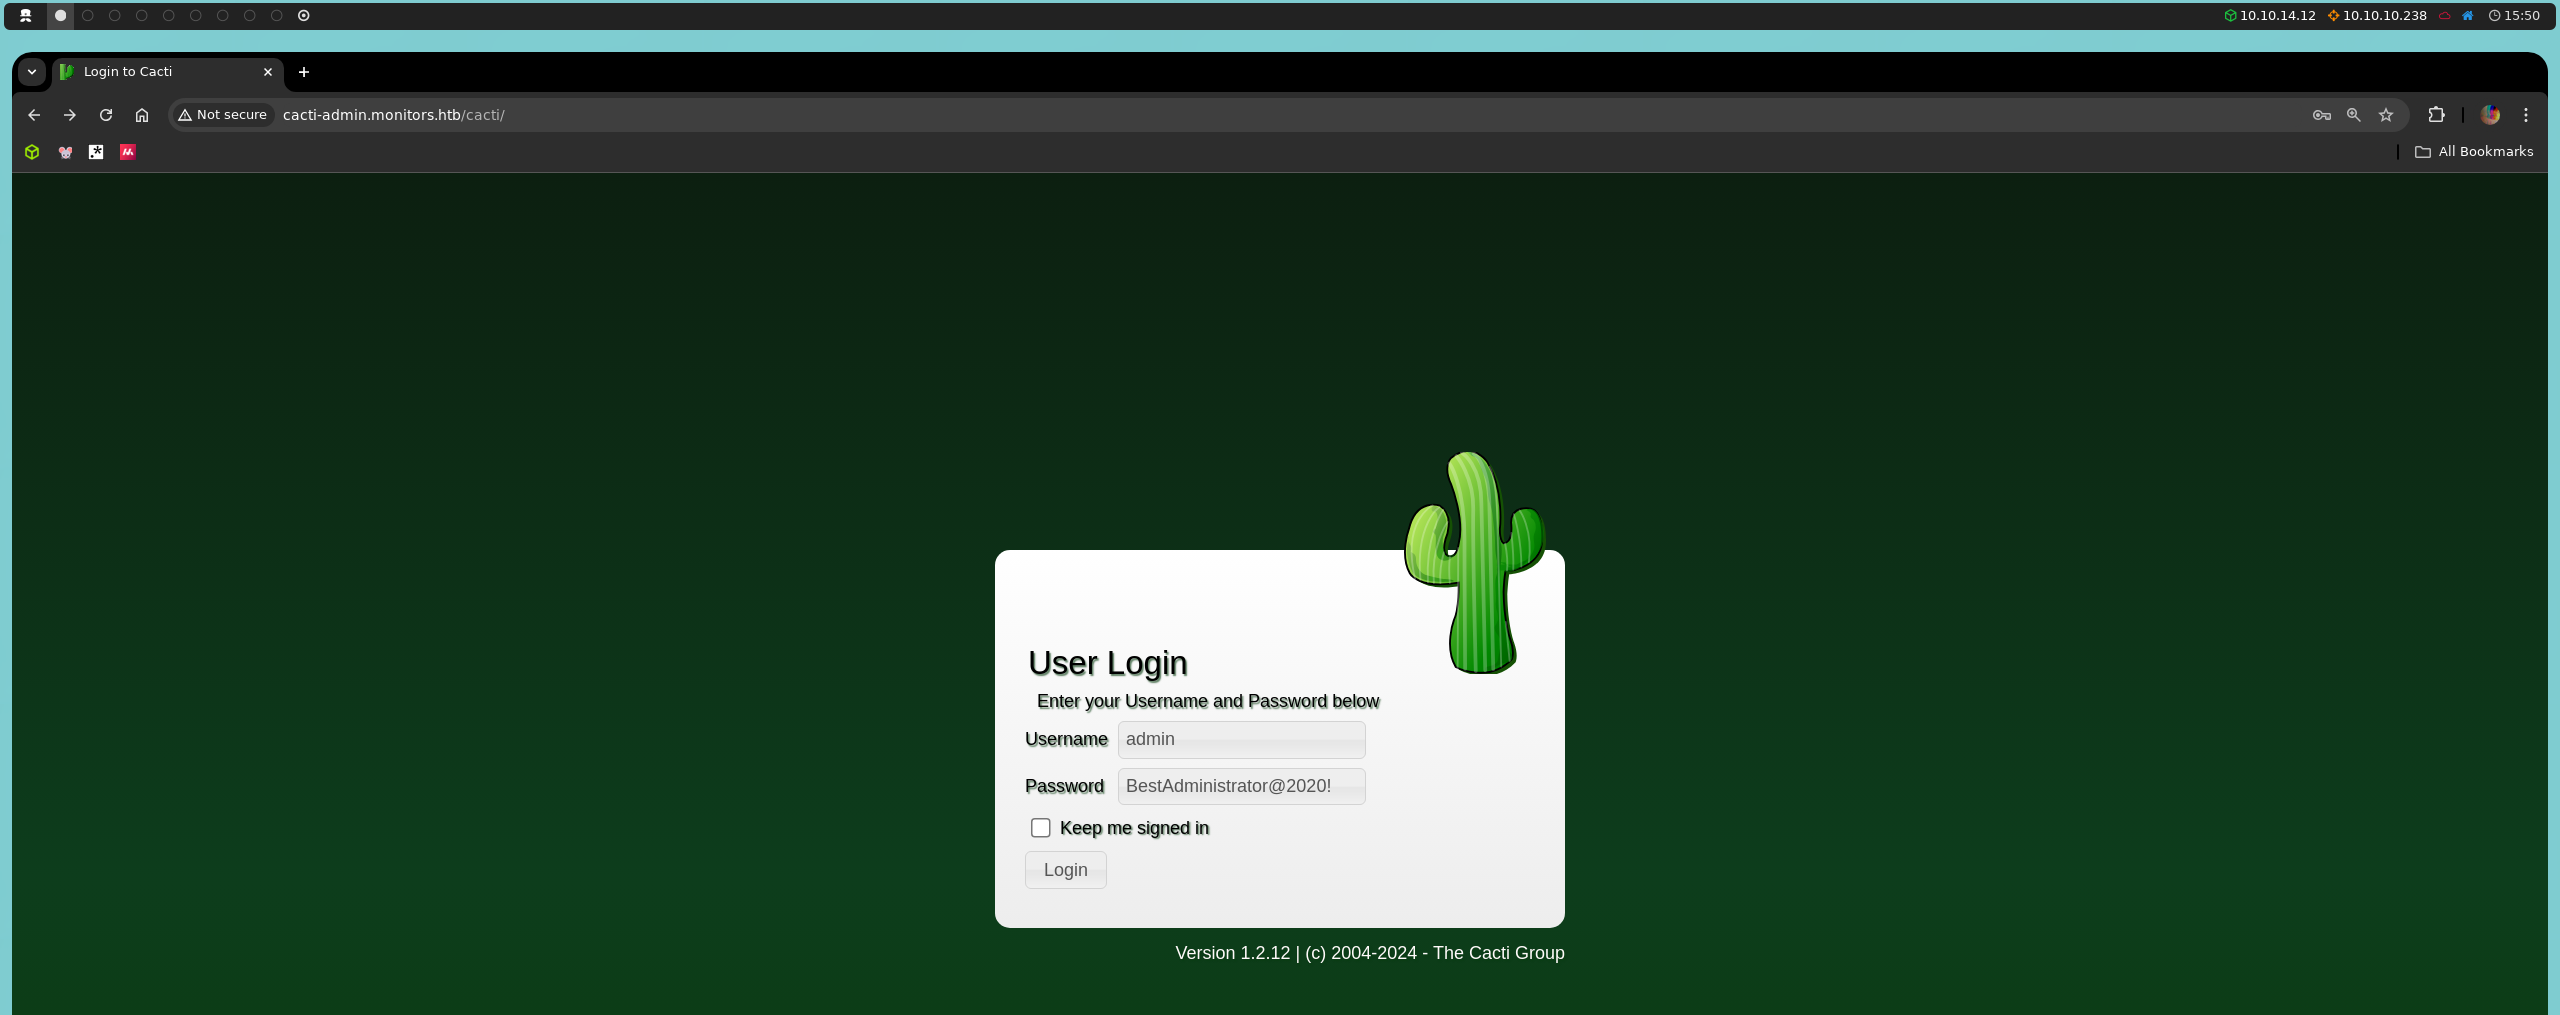Screen dimensions: 2560x1015
Task: Click the Password input field
Action: 1241,787
